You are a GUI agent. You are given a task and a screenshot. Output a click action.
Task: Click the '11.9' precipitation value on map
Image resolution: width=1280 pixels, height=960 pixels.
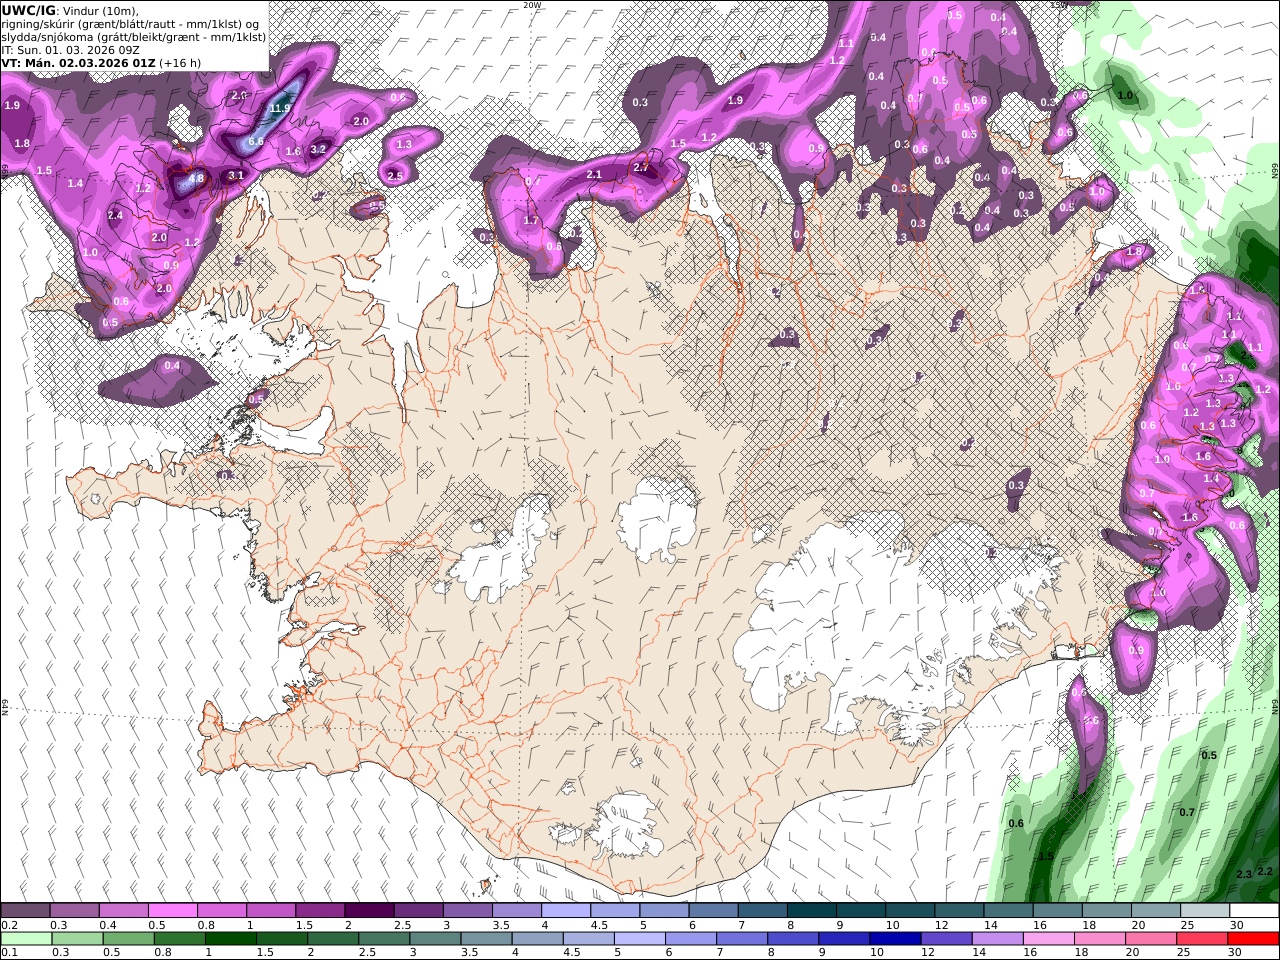tap(280, 108)
